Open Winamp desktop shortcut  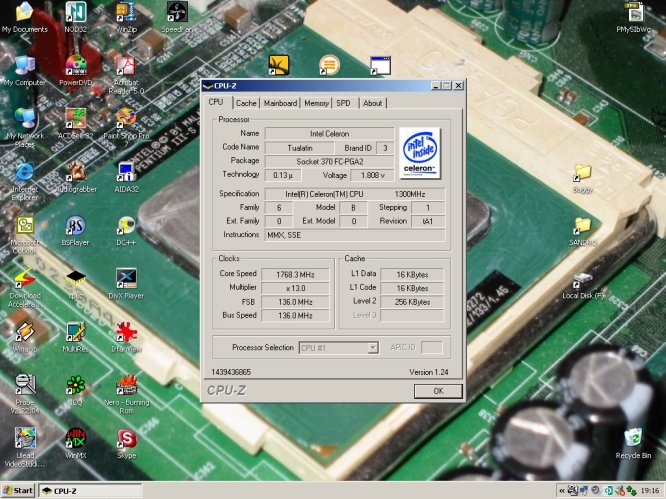[x=25, y=337]
